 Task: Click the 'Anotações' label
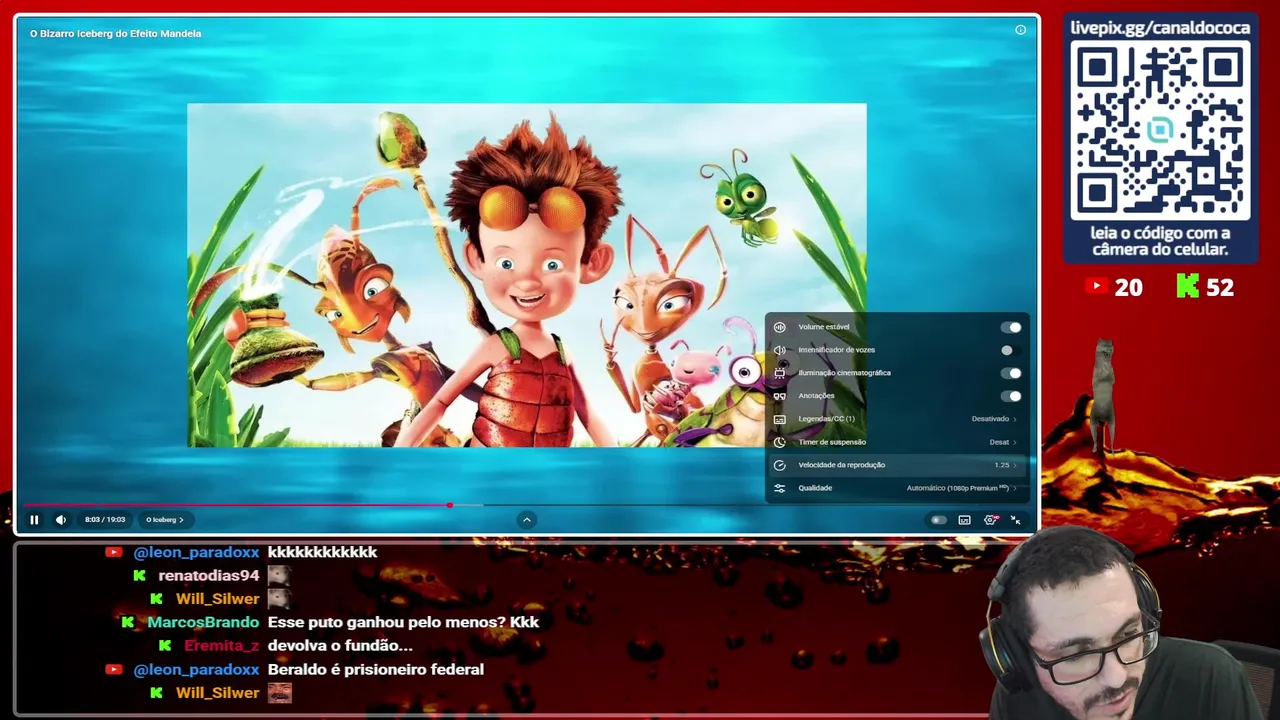click(816, 396)
